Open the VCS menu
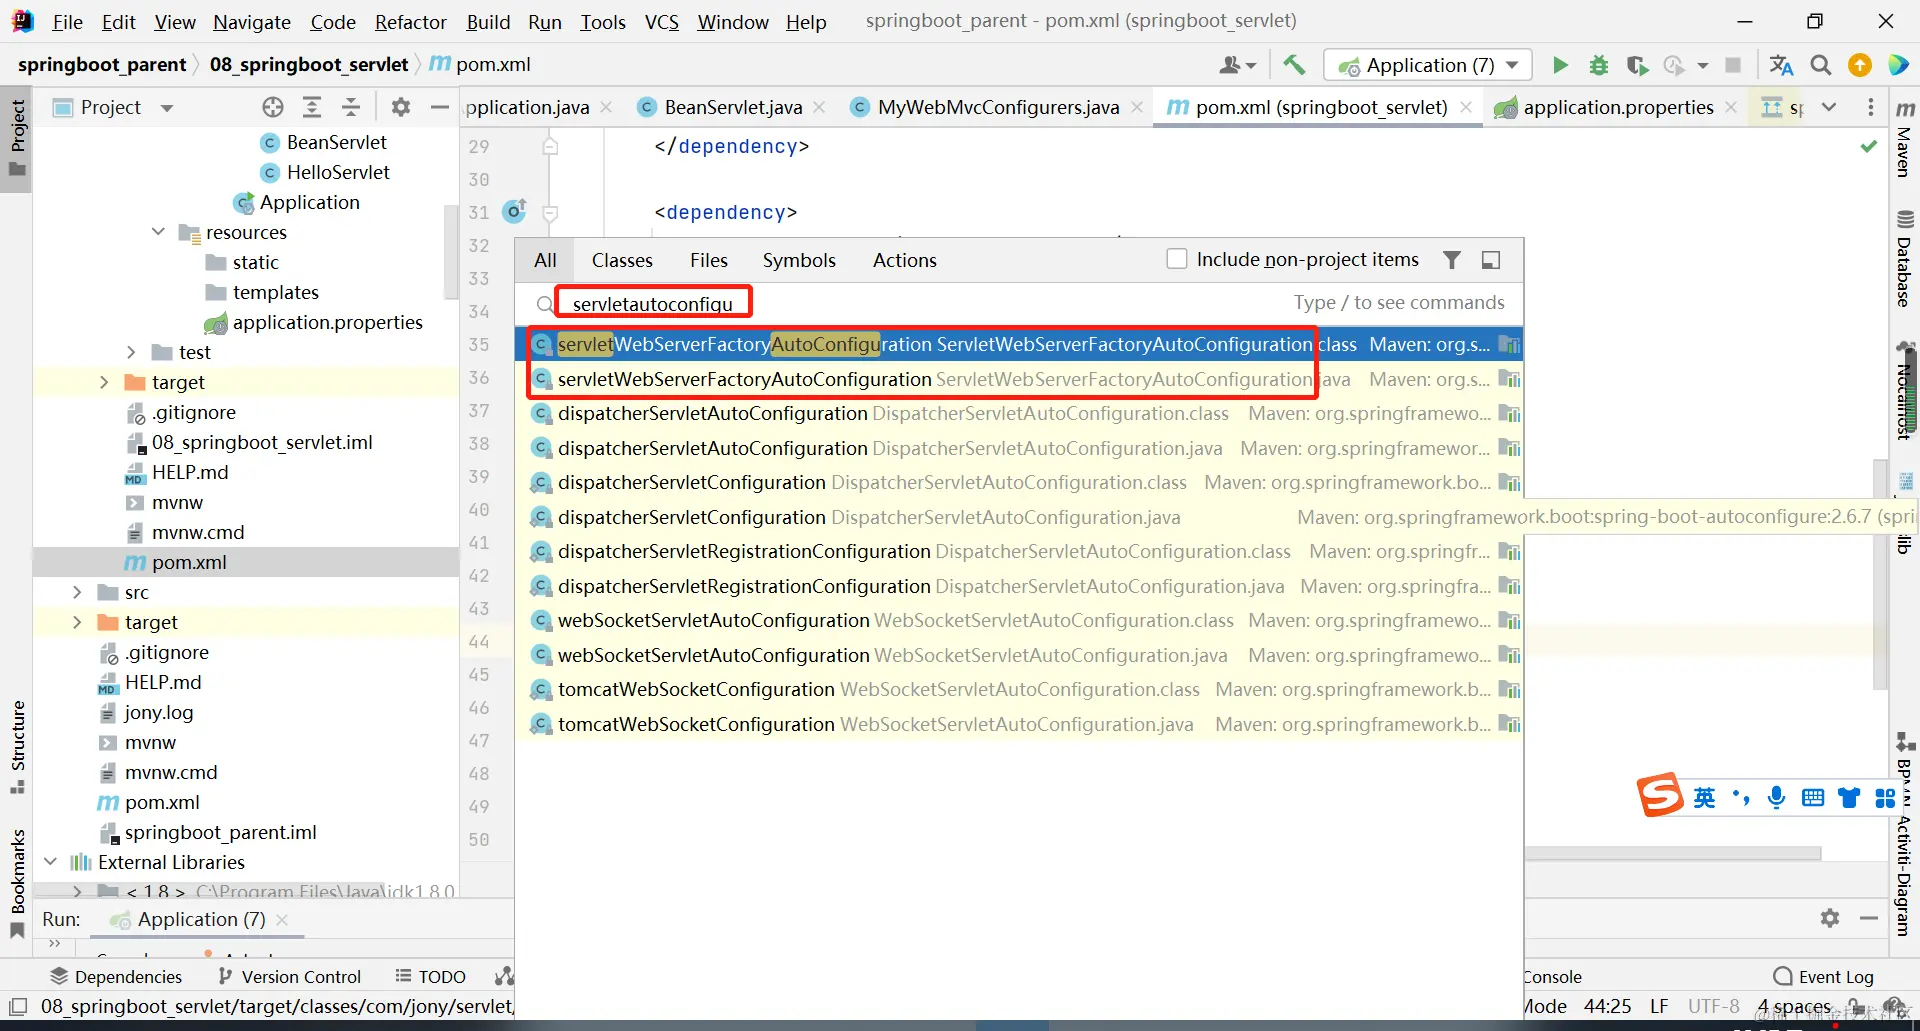Viewport: 1920px width, 1031px height. (x=661, y=22)
